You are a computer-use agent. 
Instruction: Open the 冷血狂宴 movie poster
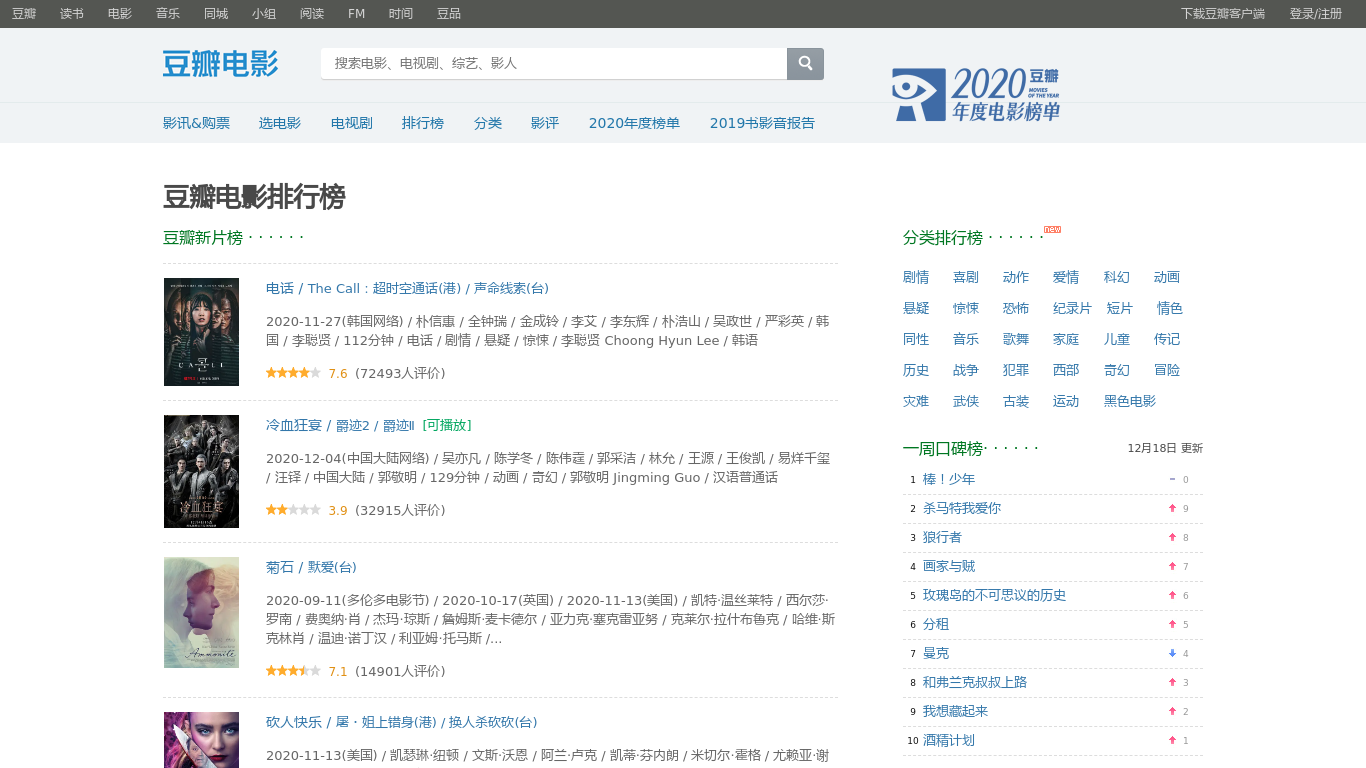(x=201, y=471)
